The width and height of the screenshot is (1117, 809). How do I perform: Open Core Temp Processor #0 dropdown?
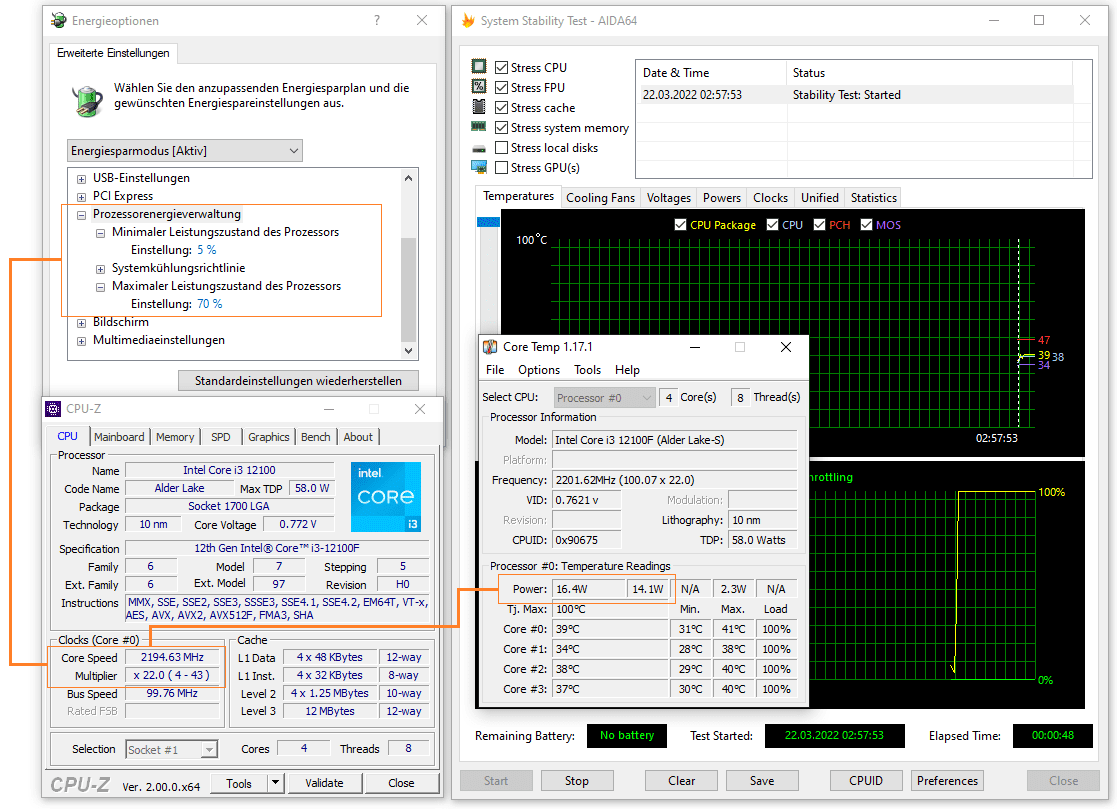tap(604, 397)
